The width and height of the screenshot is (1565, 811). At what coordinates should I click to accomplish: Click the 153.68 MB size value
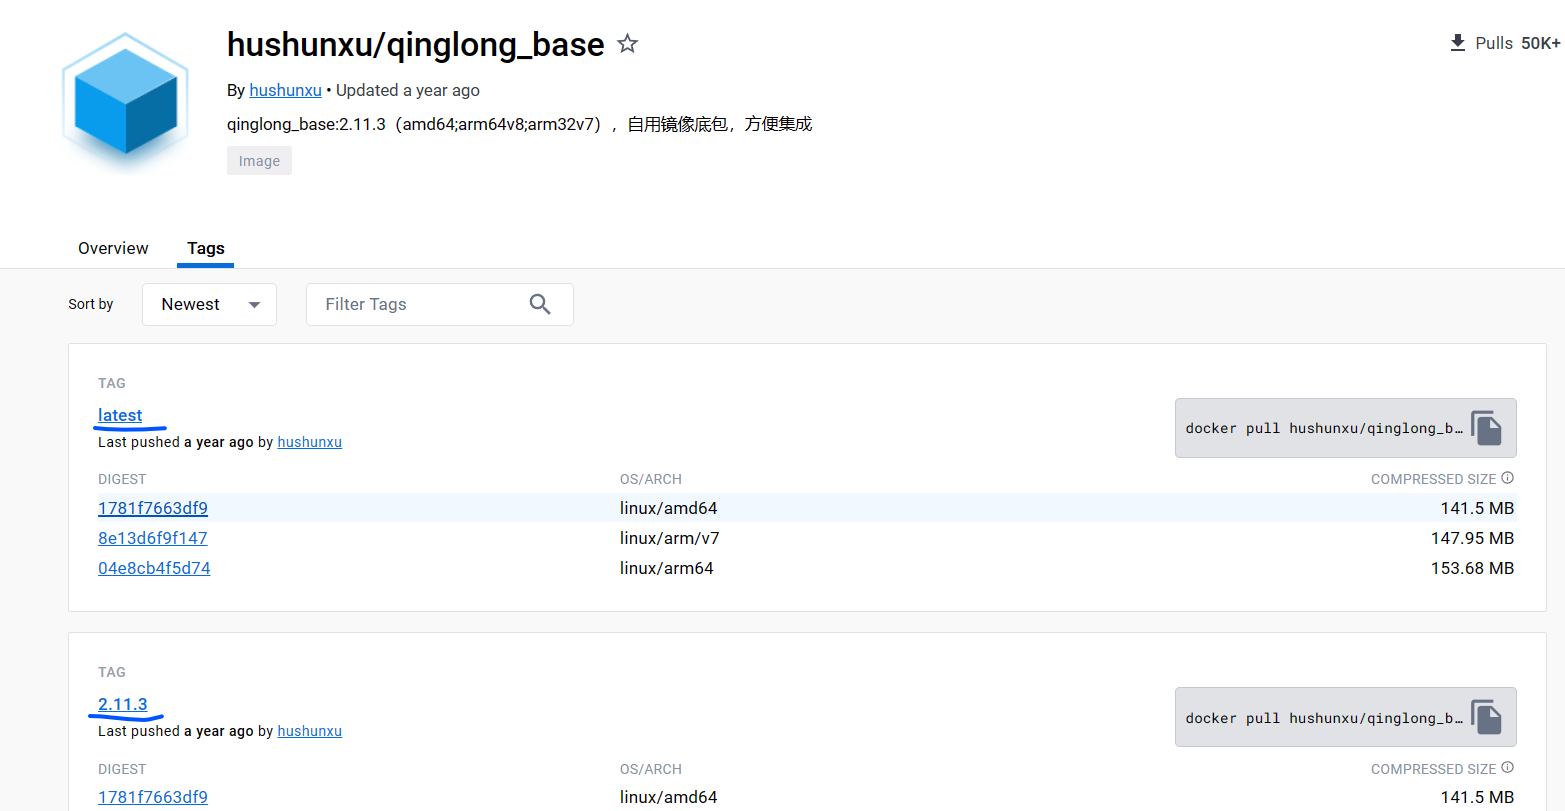pyautogui.click(x=1472, y=568)
